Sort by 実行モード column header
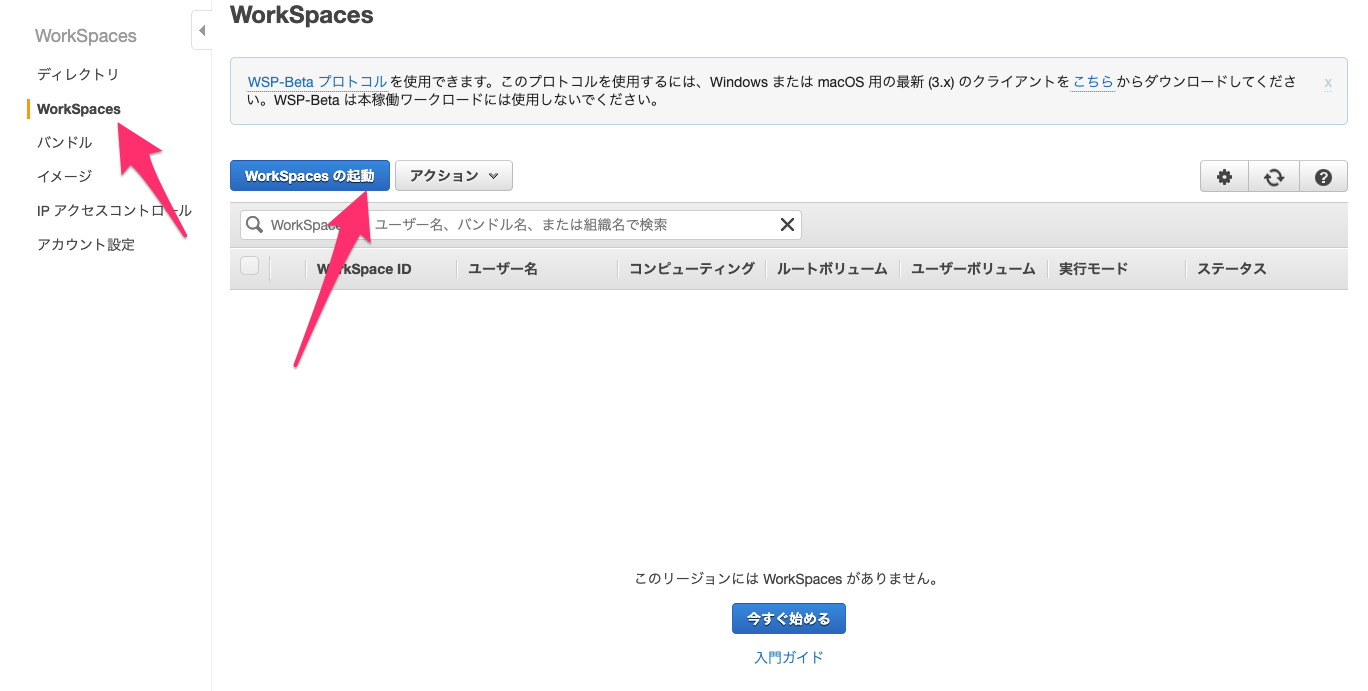 (1093, 269)
